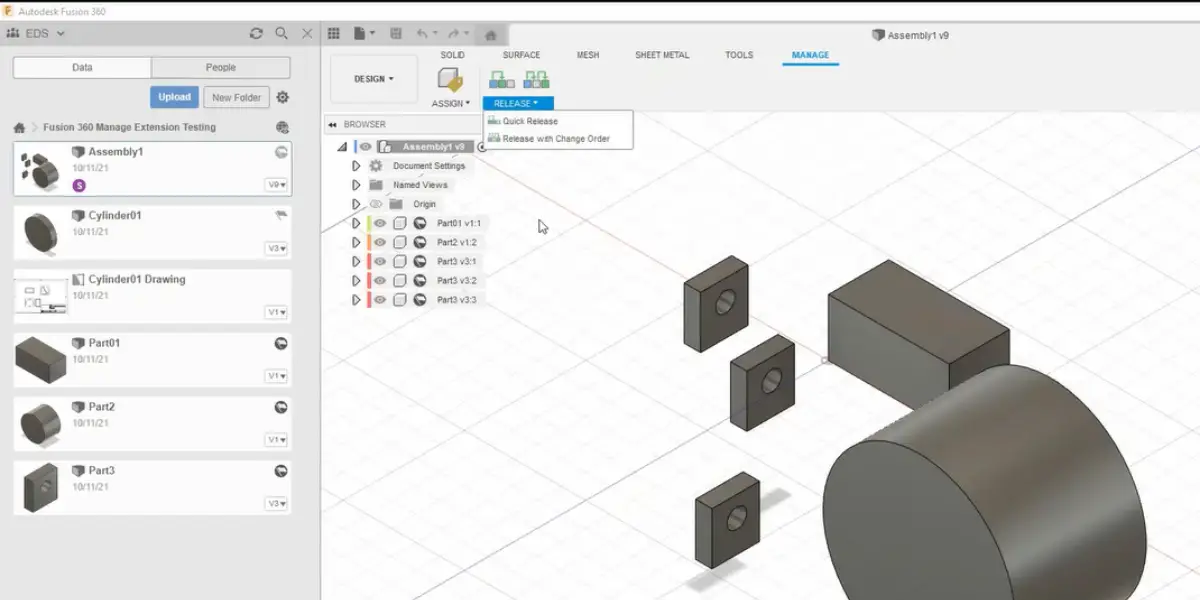
Task: Switch to the Sheet Metal tab
Action: 662,55
